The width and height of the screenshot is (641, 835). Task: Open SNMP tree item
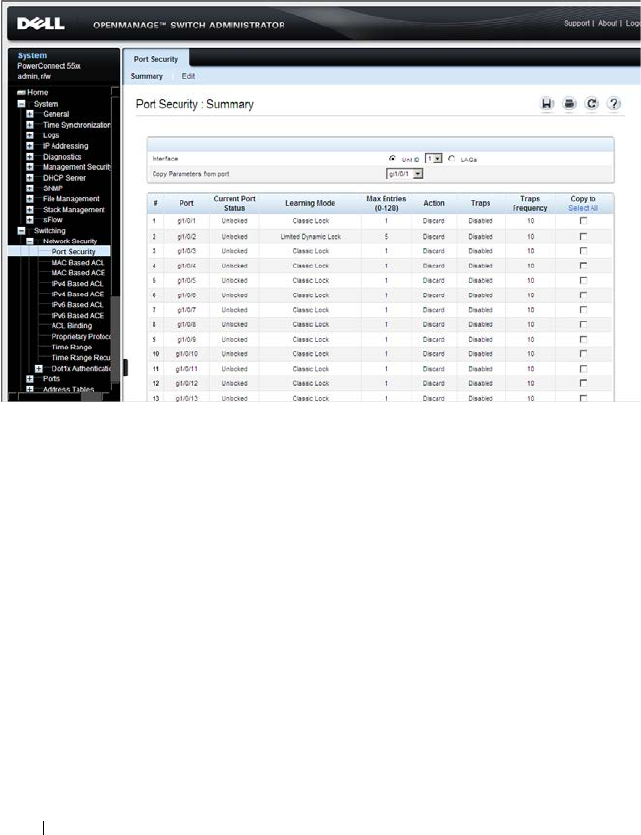53,189
